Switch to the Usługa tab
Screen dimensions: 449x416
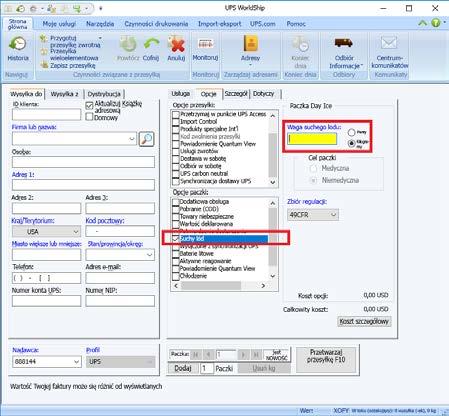(181, 94)
